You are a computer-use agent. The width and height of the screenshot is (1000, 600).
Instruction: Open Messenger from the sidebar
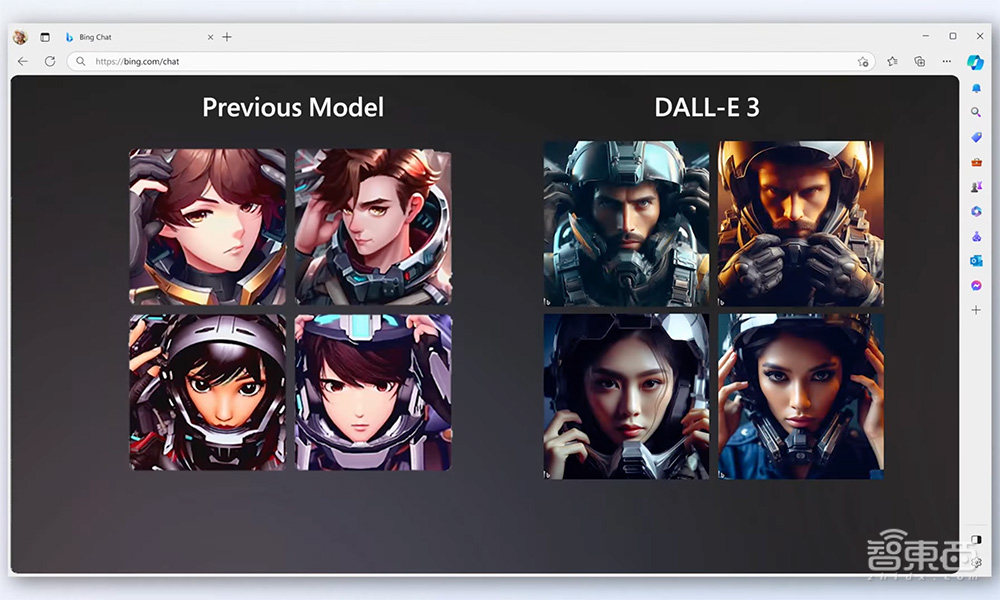(976, 285)
